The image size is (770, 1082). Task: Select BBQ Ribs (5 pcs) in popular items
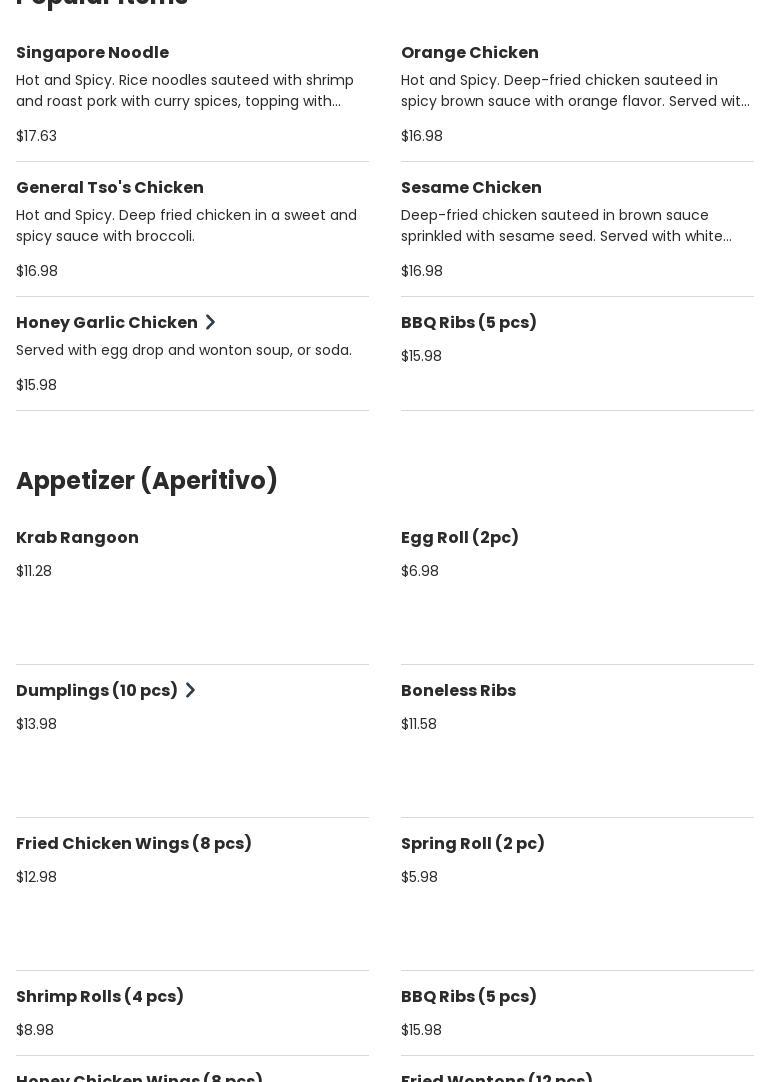[468, 322]
